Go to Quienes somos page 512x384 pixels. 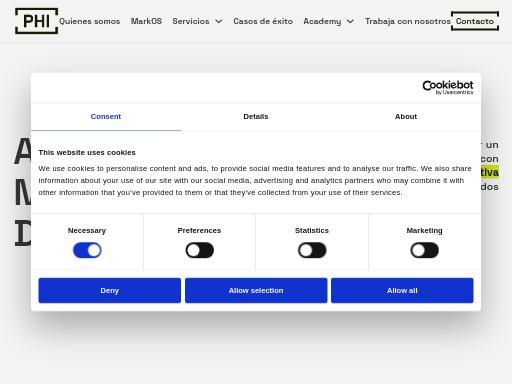point(89,21)
